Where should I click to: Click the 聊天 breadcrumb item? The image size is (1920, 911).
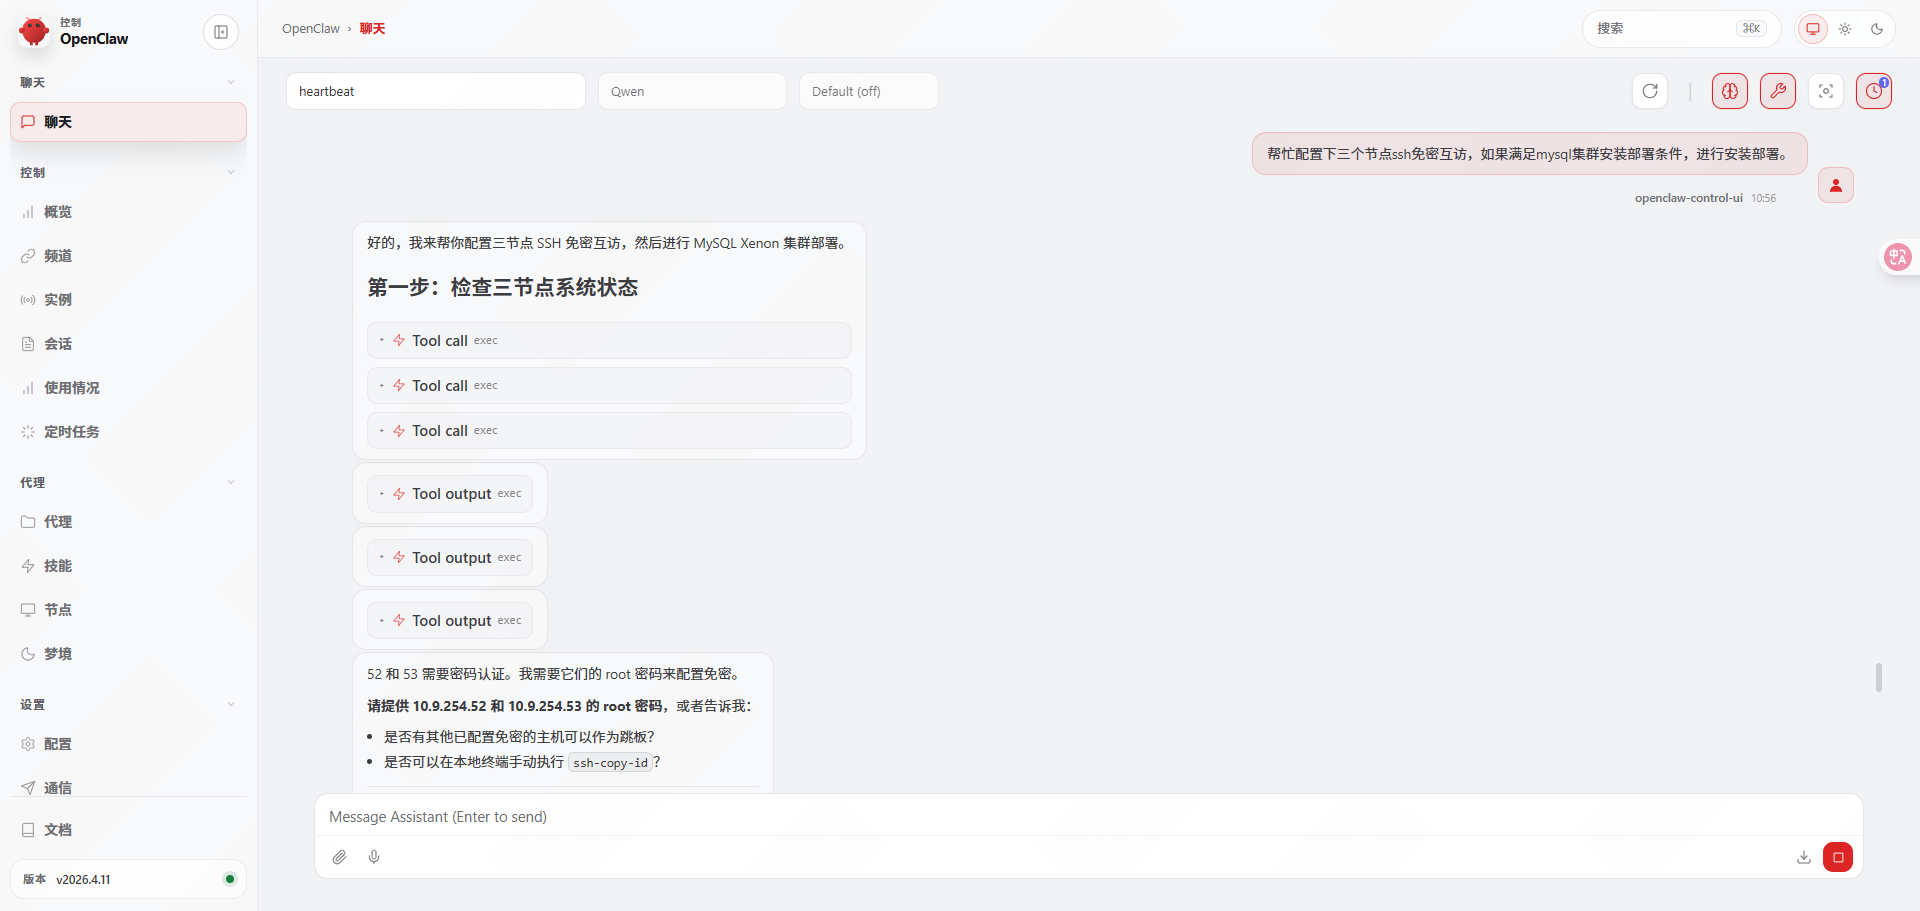(372, 29)
